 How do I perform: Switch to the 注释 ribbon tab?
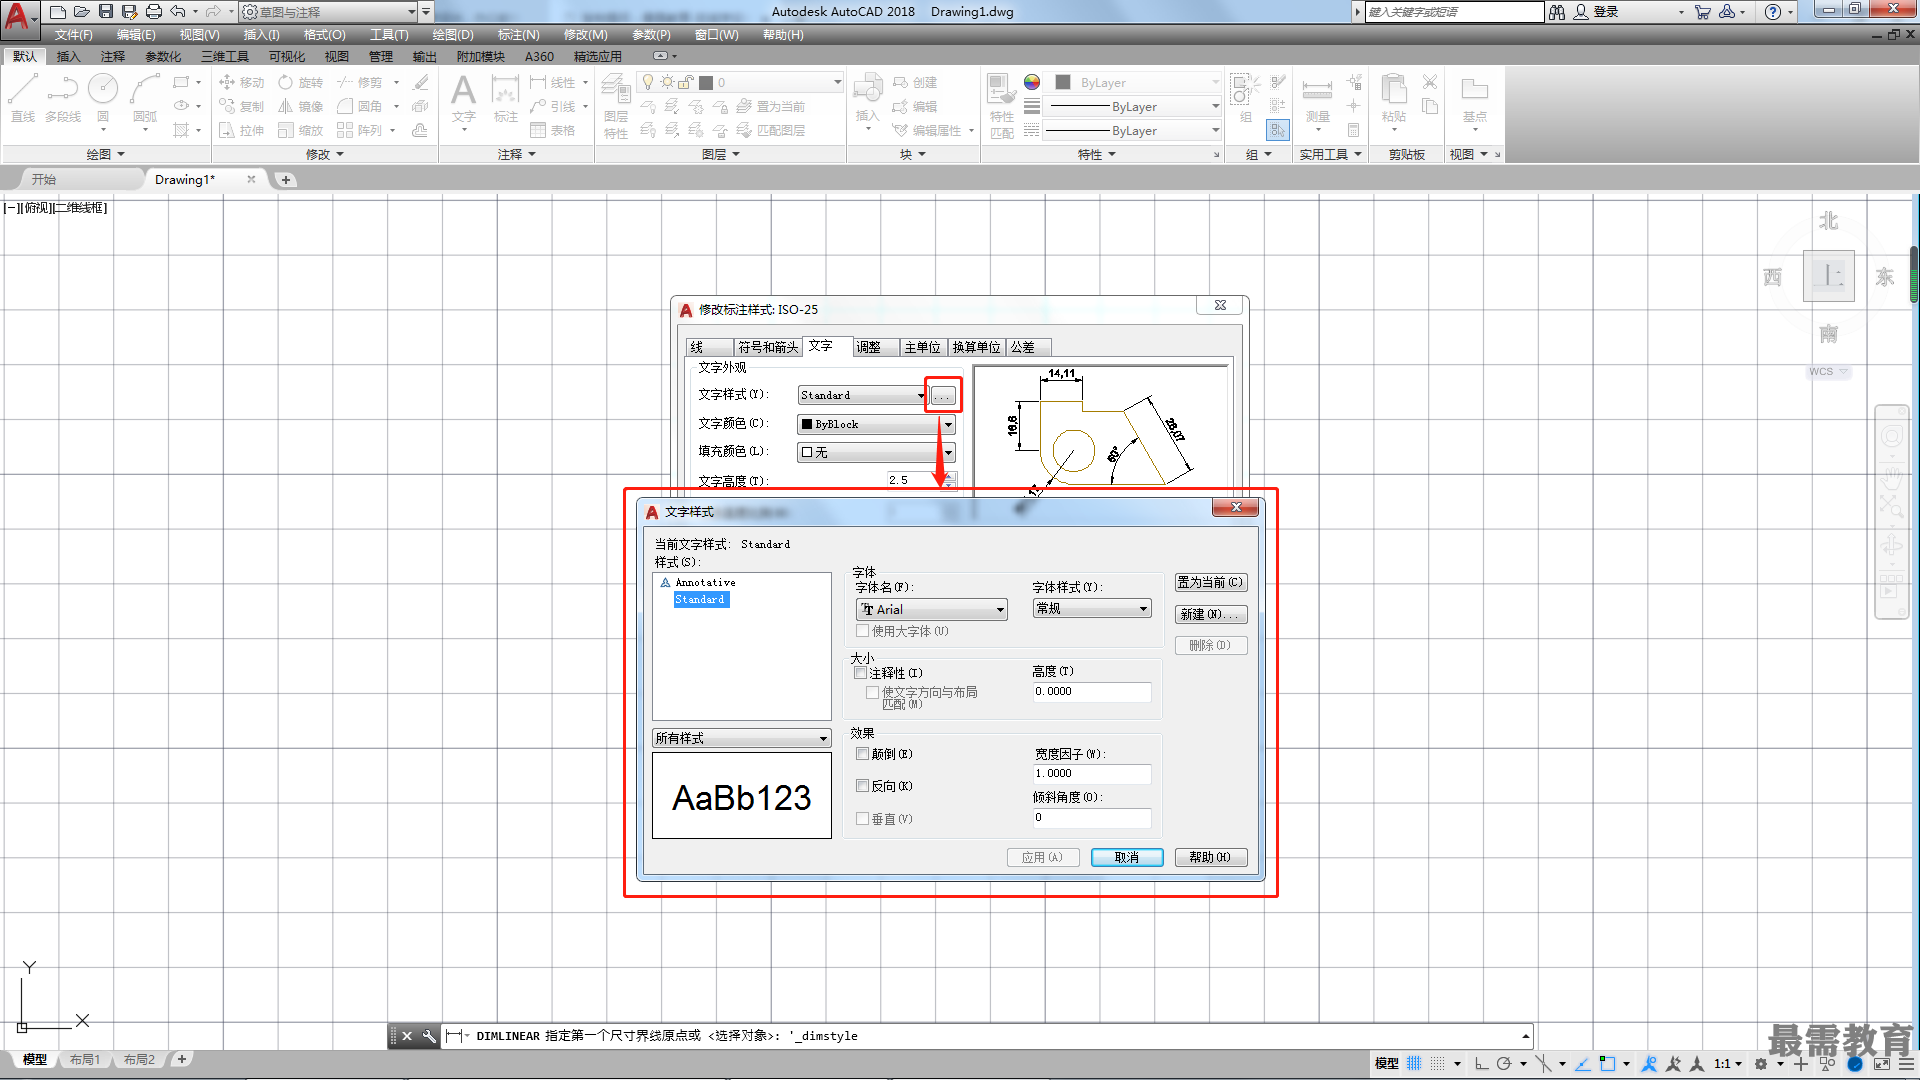point(113,57)
